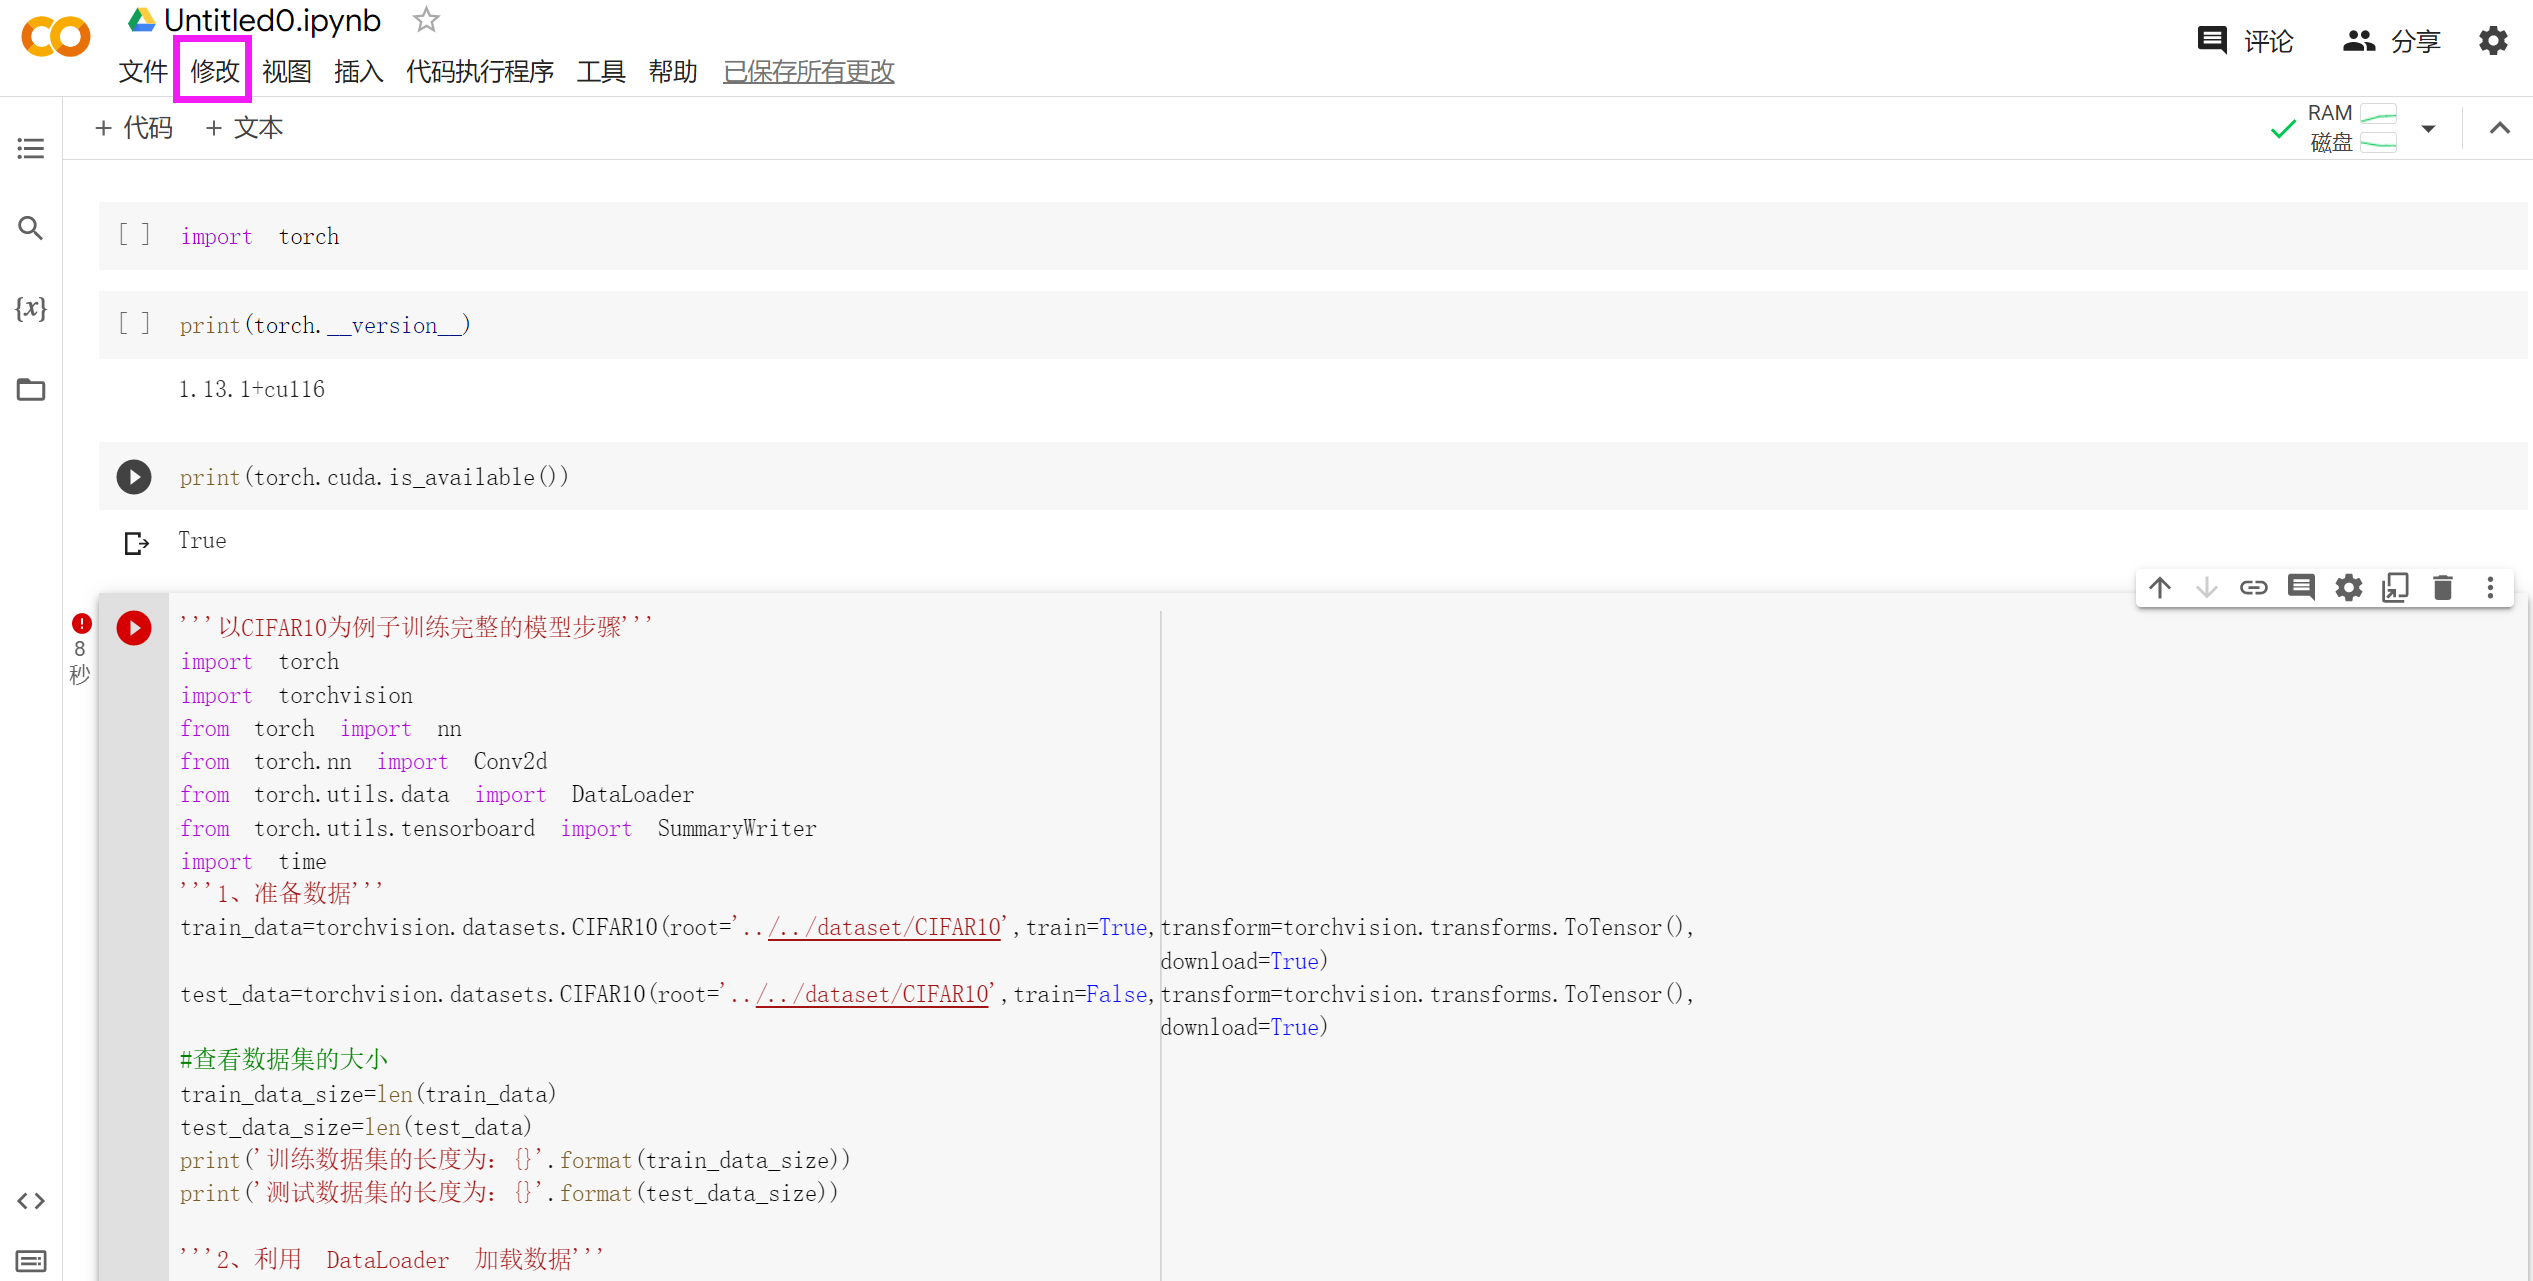Click empty run bracket of import torch cell
The image size is (2533, 1281).
134,235
